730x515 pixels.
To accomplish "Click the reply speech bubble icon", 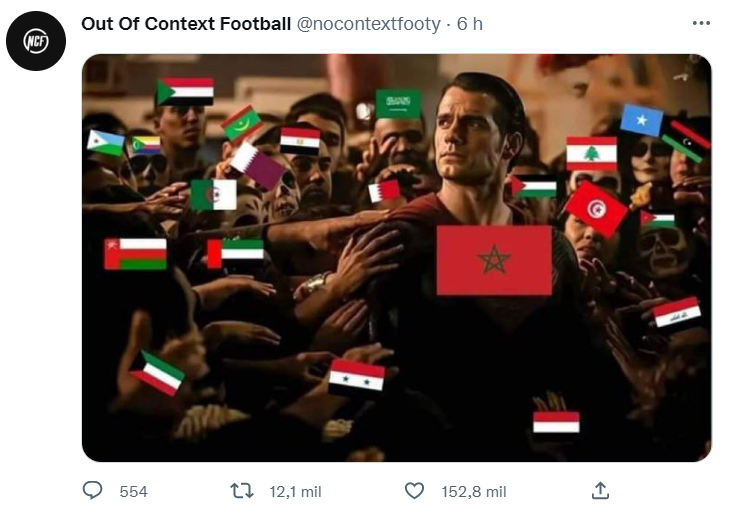I will pyautogui.click(x=92, y=491).
